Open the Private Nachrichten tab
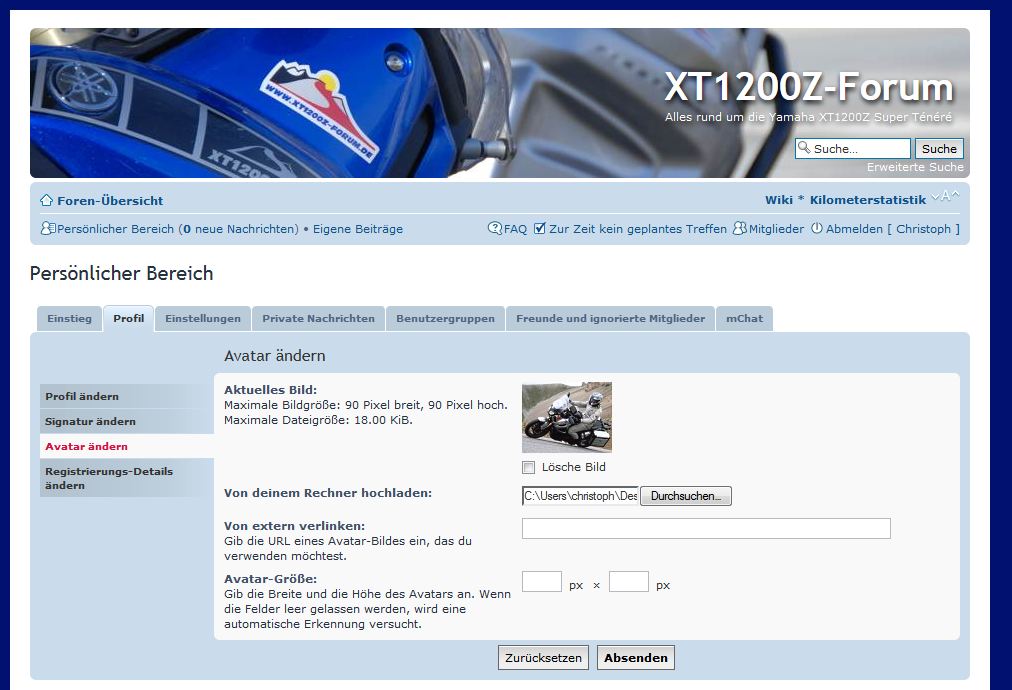The width and height of the screenshot is (1012, 690). click(318, 319)
